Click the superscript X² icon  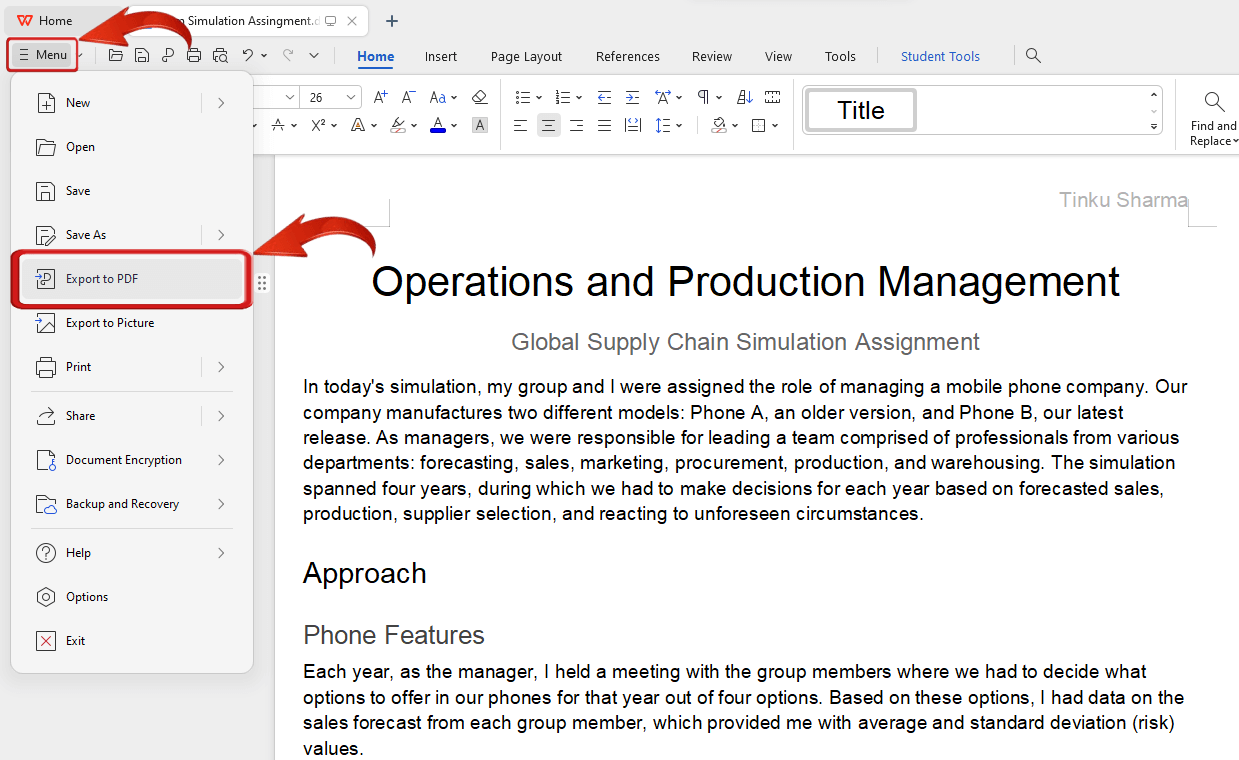[318, 125]
